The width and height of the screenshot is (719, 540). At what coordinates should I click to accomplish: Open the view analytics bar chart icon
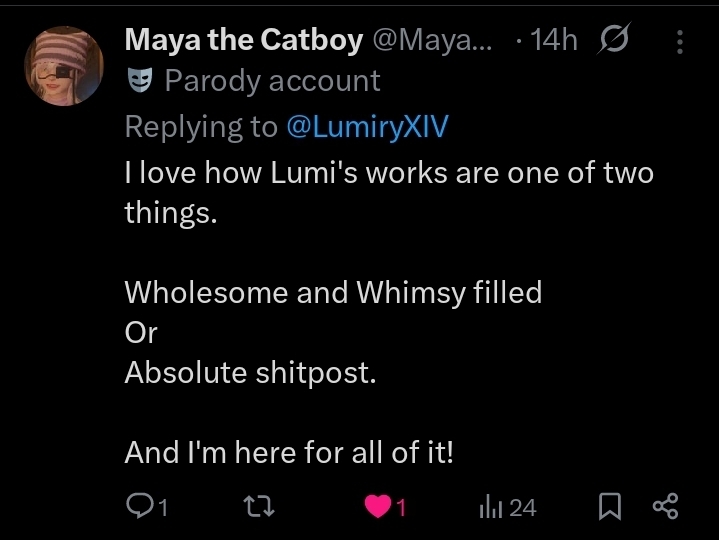coord(491,507)
